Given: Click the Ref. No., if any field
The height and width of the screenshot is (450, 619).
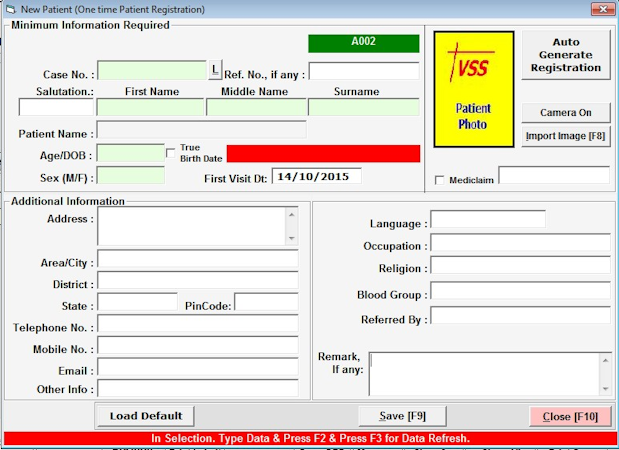Looking at the screenshot, I should pos(364,71).
